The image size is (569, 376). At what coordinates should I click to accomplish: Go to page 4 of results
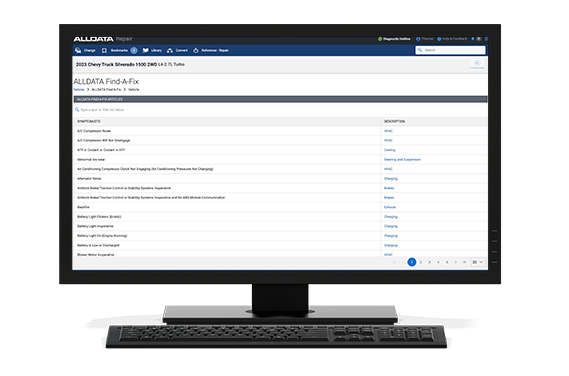[x=438, y=262]
